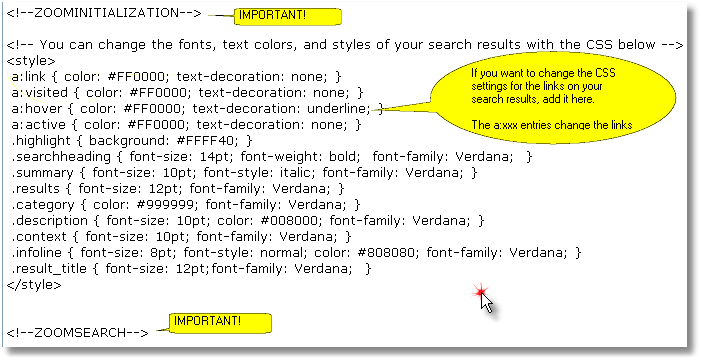This screenshot has width=701, height=361.
Task: Click the .infoline selector
Action: 37,252
